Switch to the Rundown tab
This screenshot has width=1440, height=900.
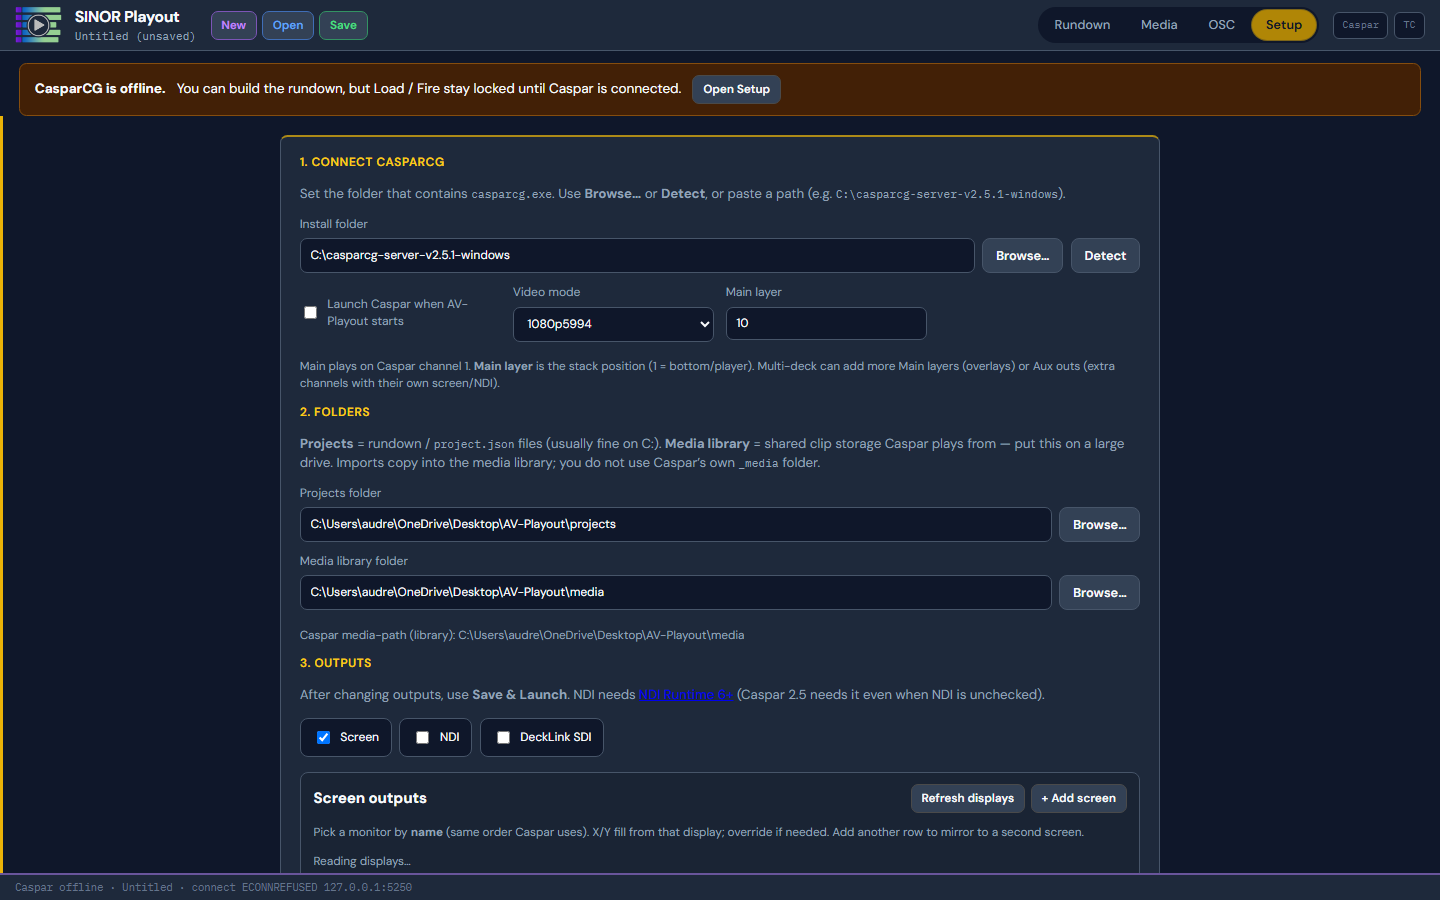click(x=1082, y=25)
